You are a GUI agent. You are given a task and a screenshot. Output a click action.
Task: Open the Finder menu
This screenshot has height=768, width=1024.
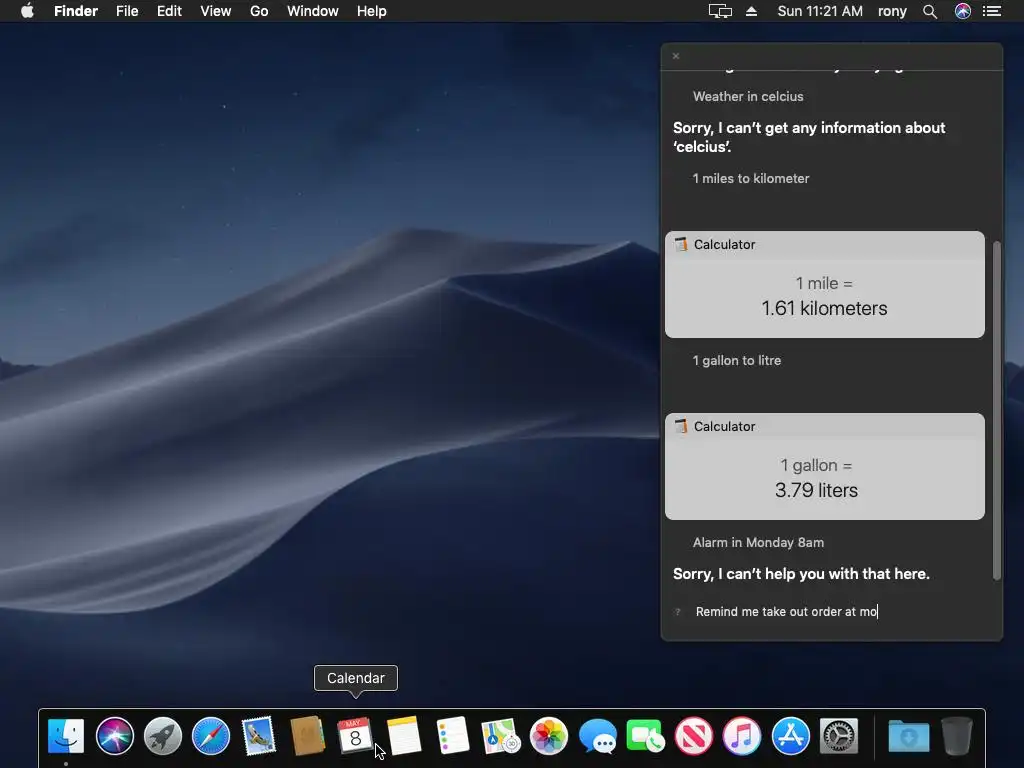tap(76, 11)
